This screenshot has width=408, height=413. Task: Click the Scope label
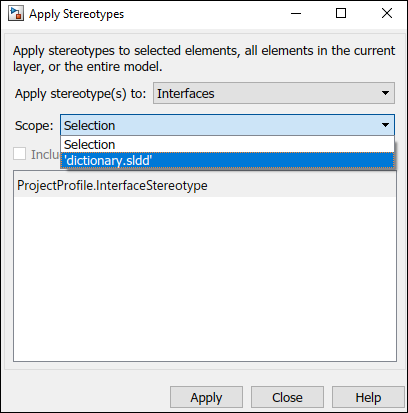(34, 126)
